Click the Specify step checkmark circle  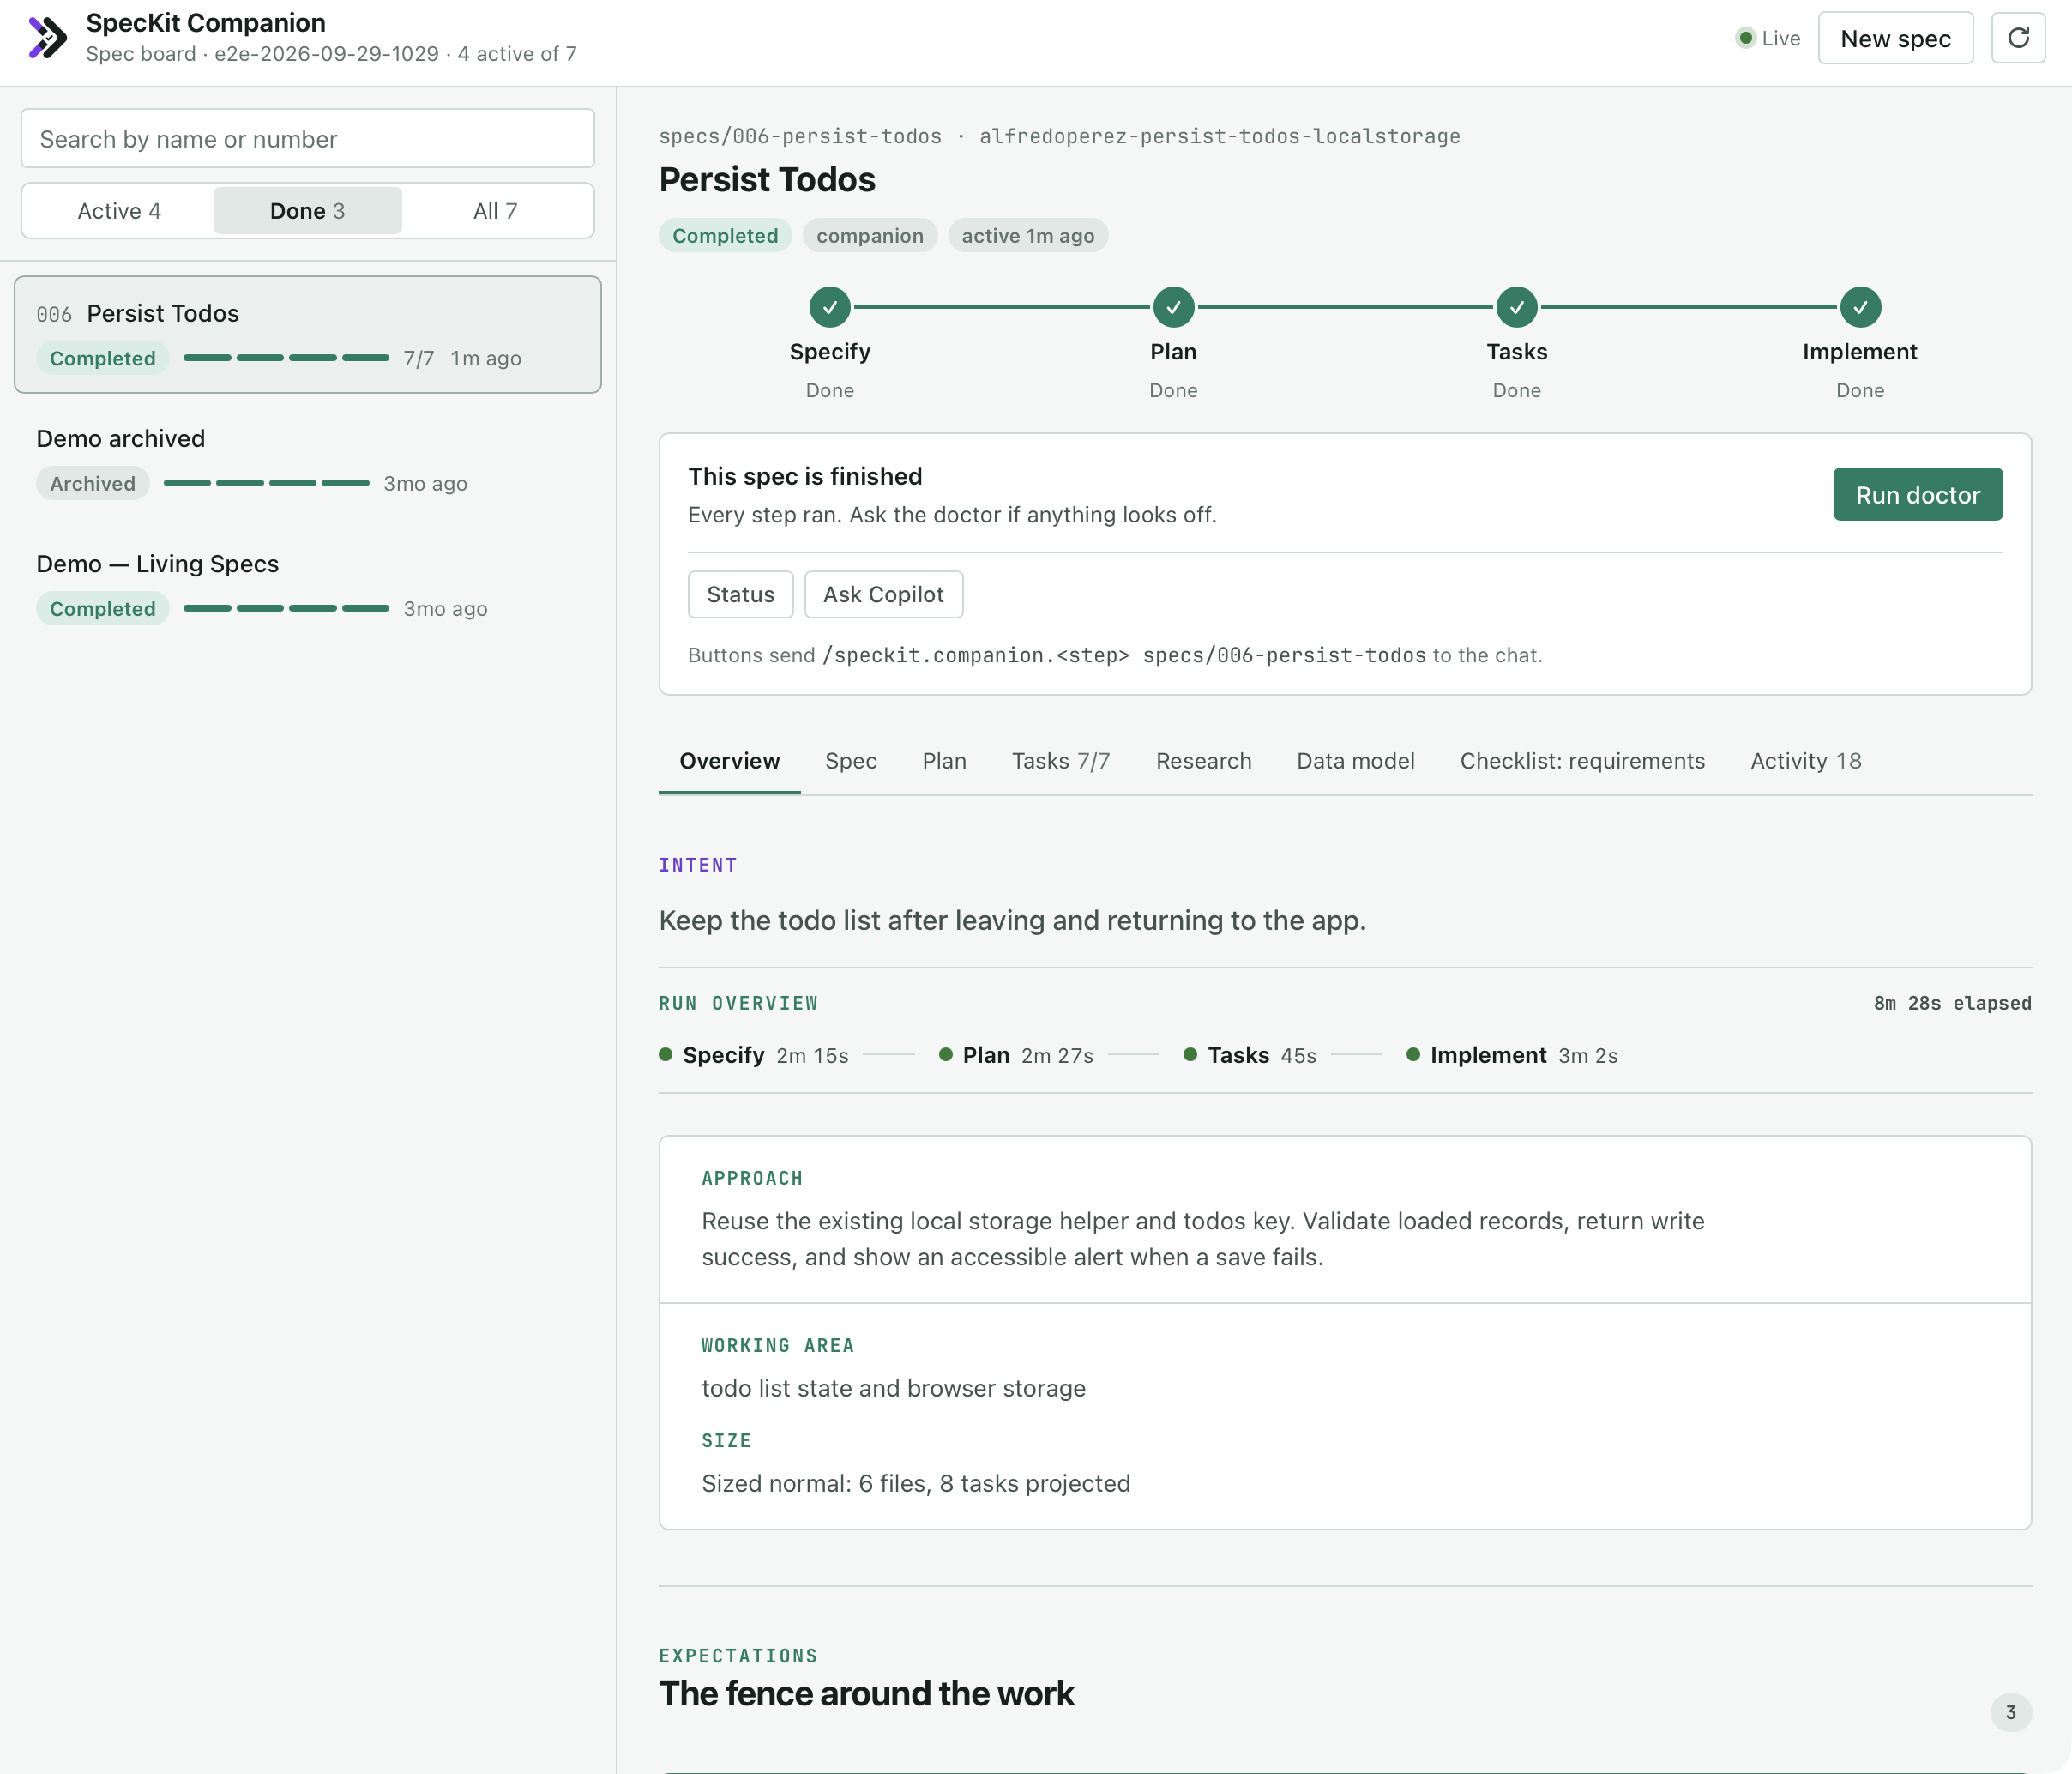tap(830, 307)
